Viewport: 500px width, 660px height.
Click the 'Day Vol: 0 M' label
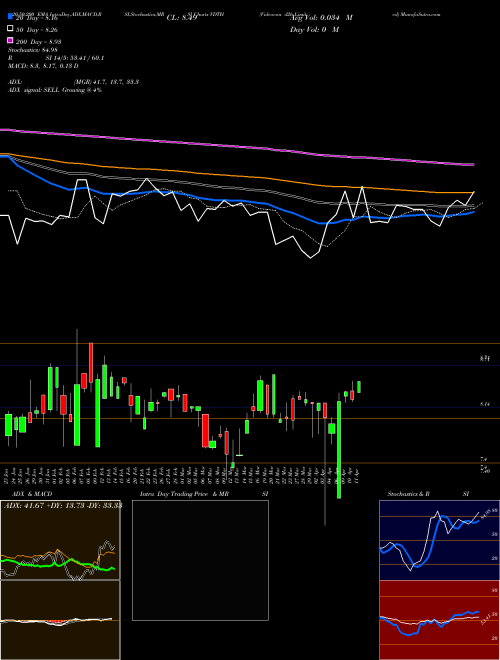pos(314,29)
